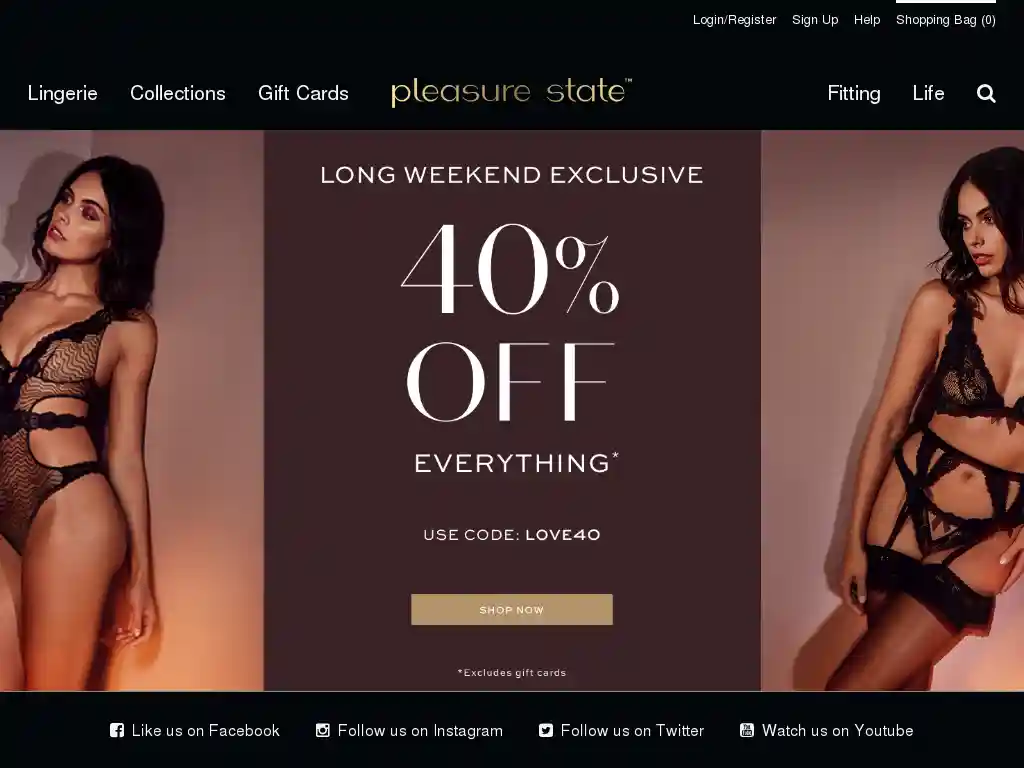Click the Youtube icon in footer
This screenshot has width=1024, height=768.
[x=746, y=730]
